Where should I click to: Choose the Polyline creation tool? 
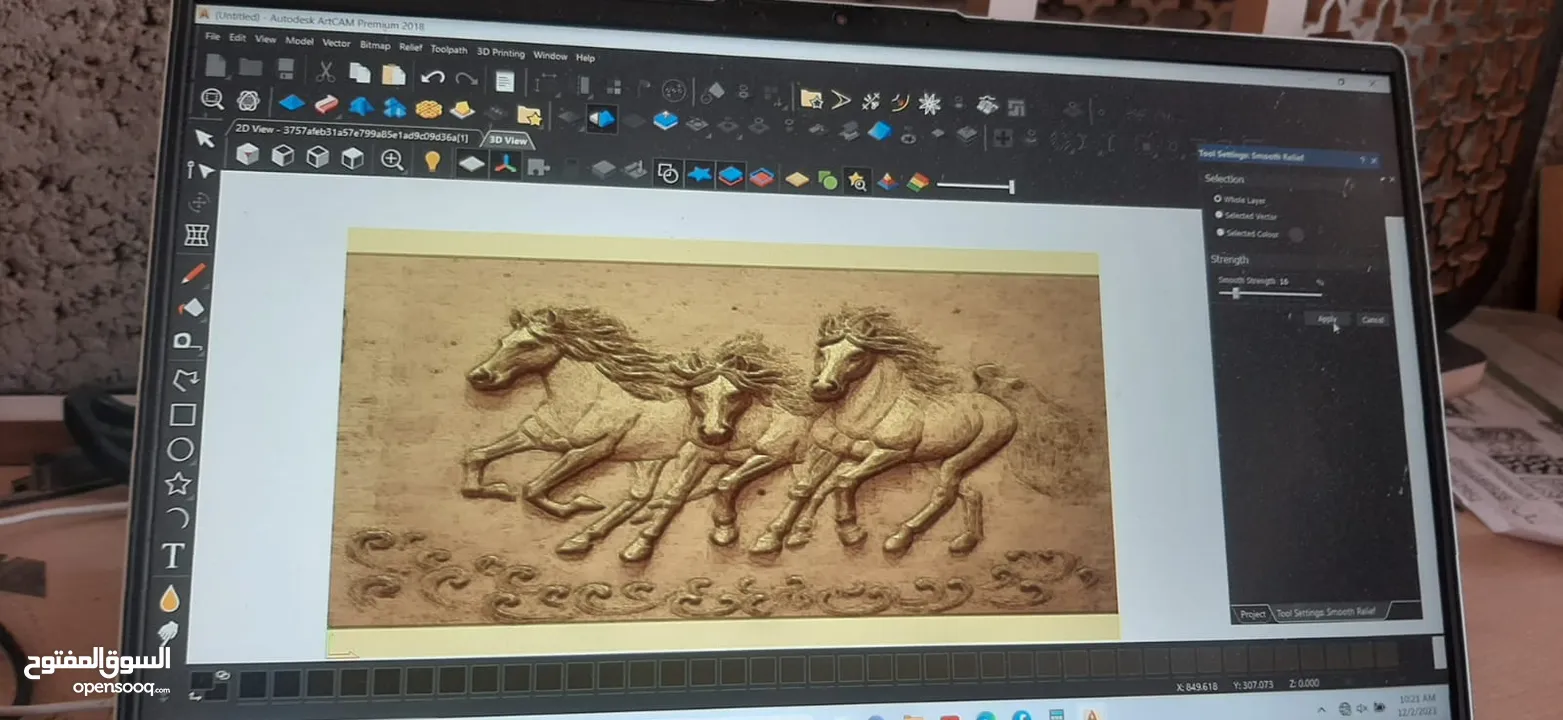coord(186,379)
